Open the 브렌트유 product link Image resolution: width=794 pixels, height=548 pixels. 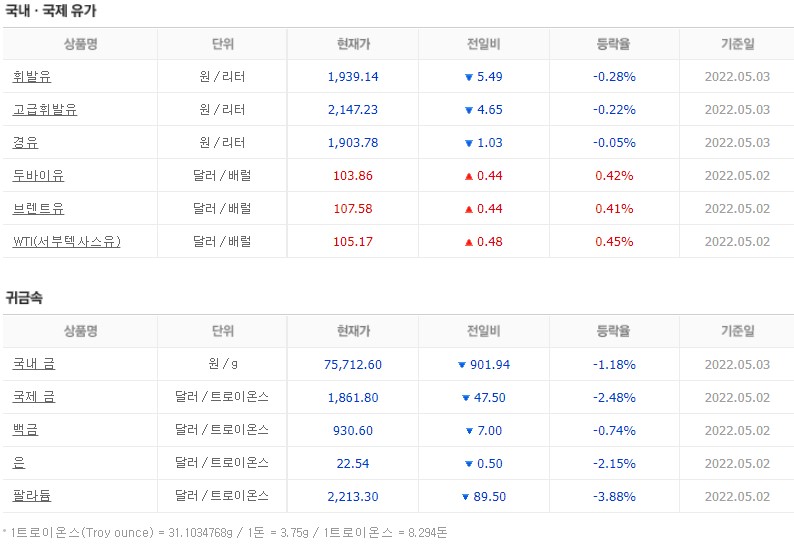(38, 208)
